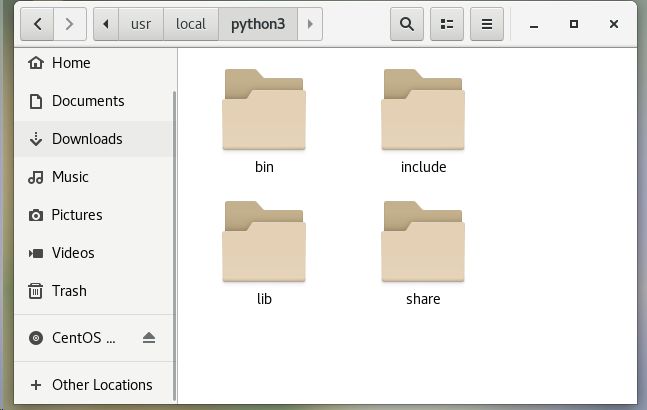The width and height of the screenshot is (647, 410).
Task: Click the CentOS disc icon in the sidebar
Action: click(x=36, y=338)
